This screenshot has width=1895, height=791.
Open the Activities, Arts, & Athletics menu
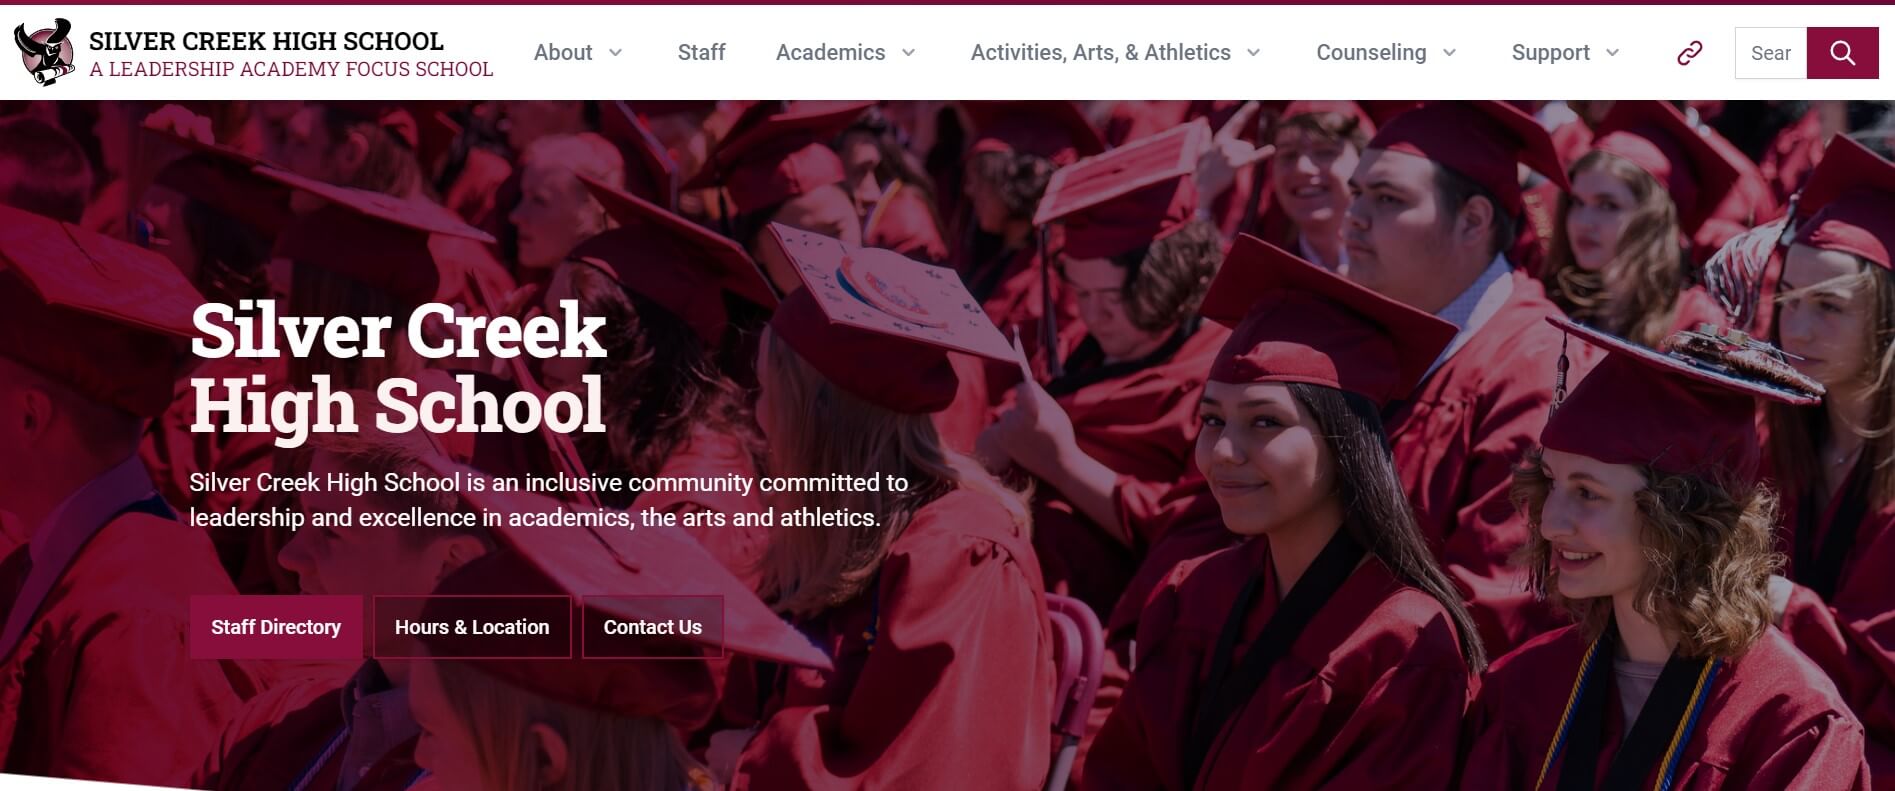click(x=1100, y=53)
